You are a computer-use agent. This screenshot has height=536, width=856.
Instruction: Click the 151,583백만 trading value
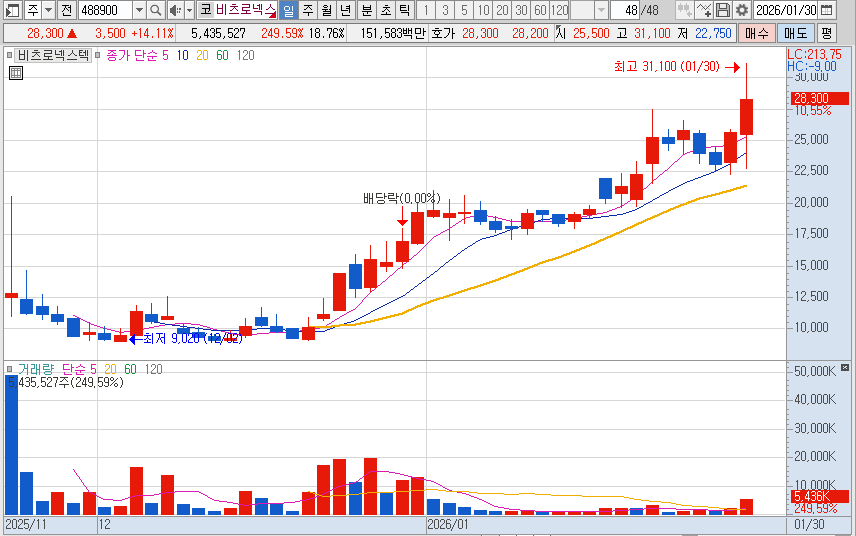tap(393, 33)
